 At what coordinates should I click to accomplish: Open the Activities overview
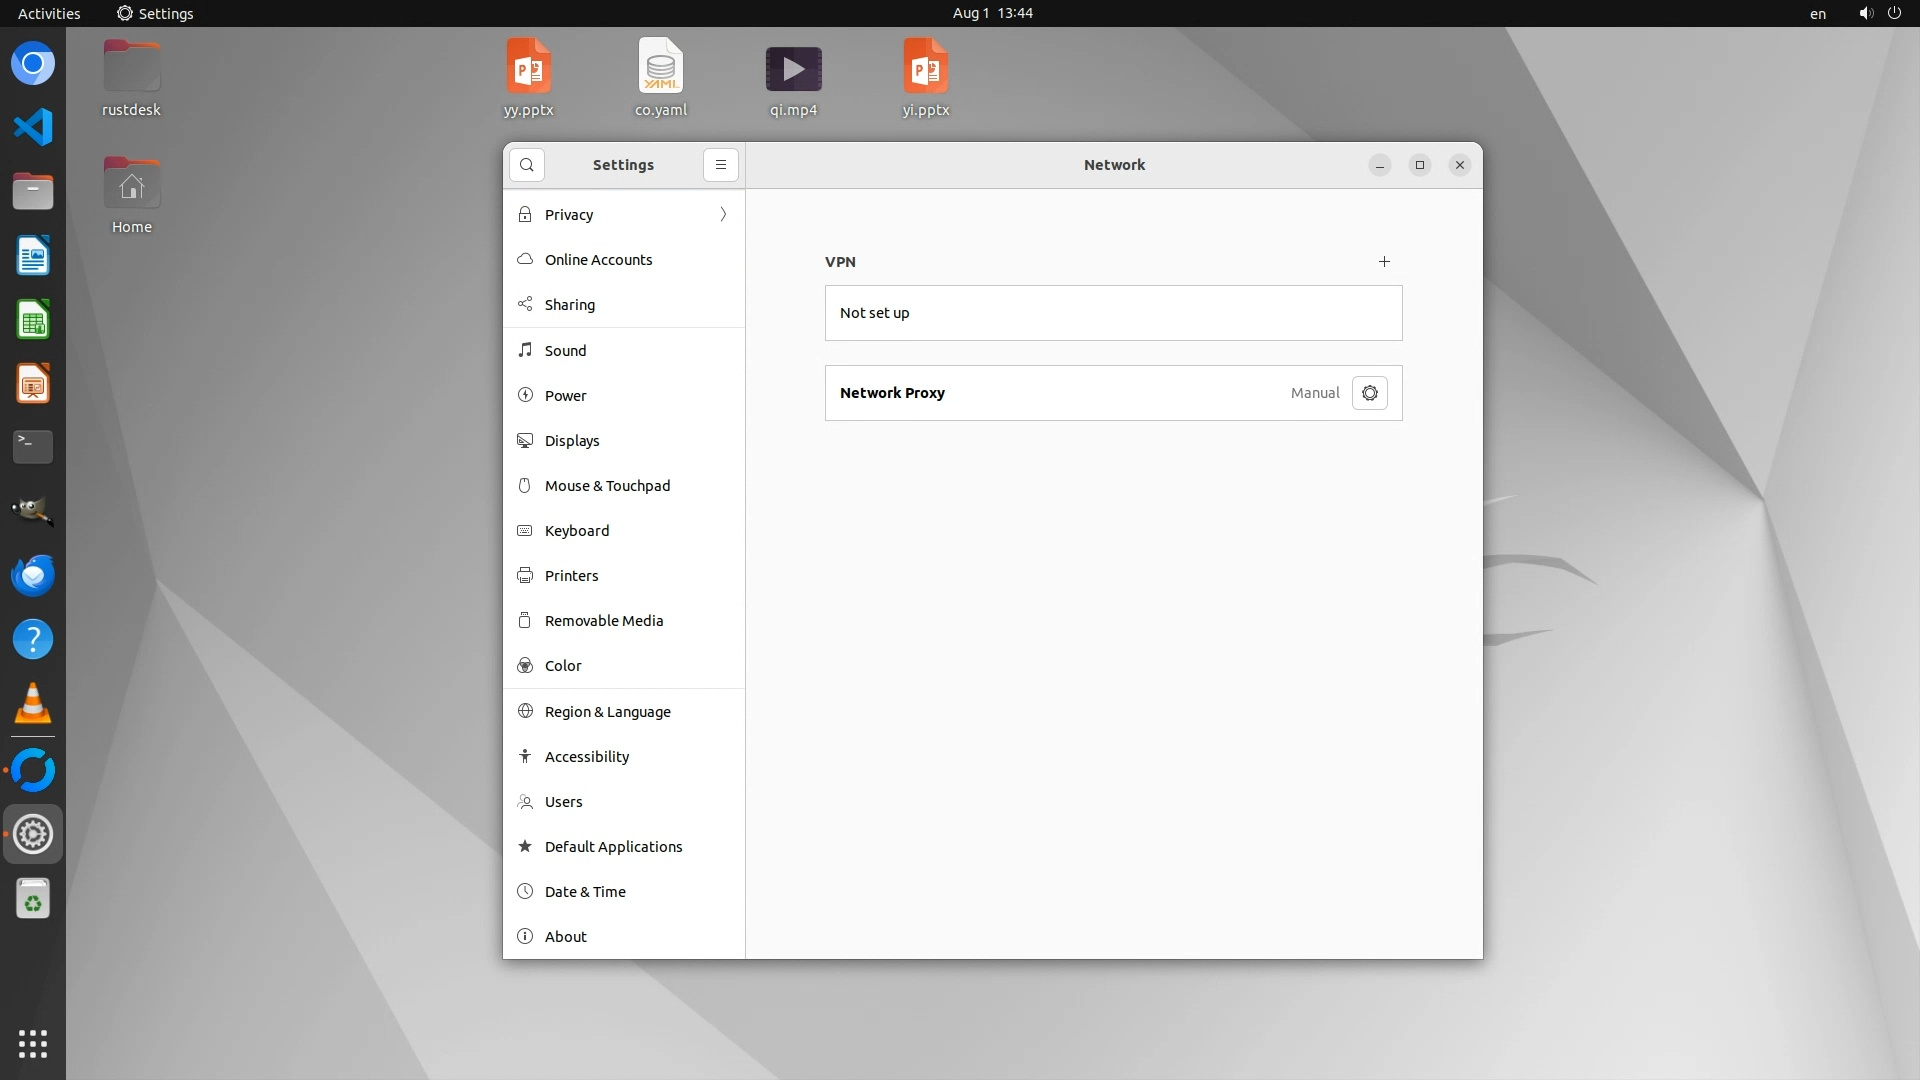pyautogui.click(x=49, y=13)
